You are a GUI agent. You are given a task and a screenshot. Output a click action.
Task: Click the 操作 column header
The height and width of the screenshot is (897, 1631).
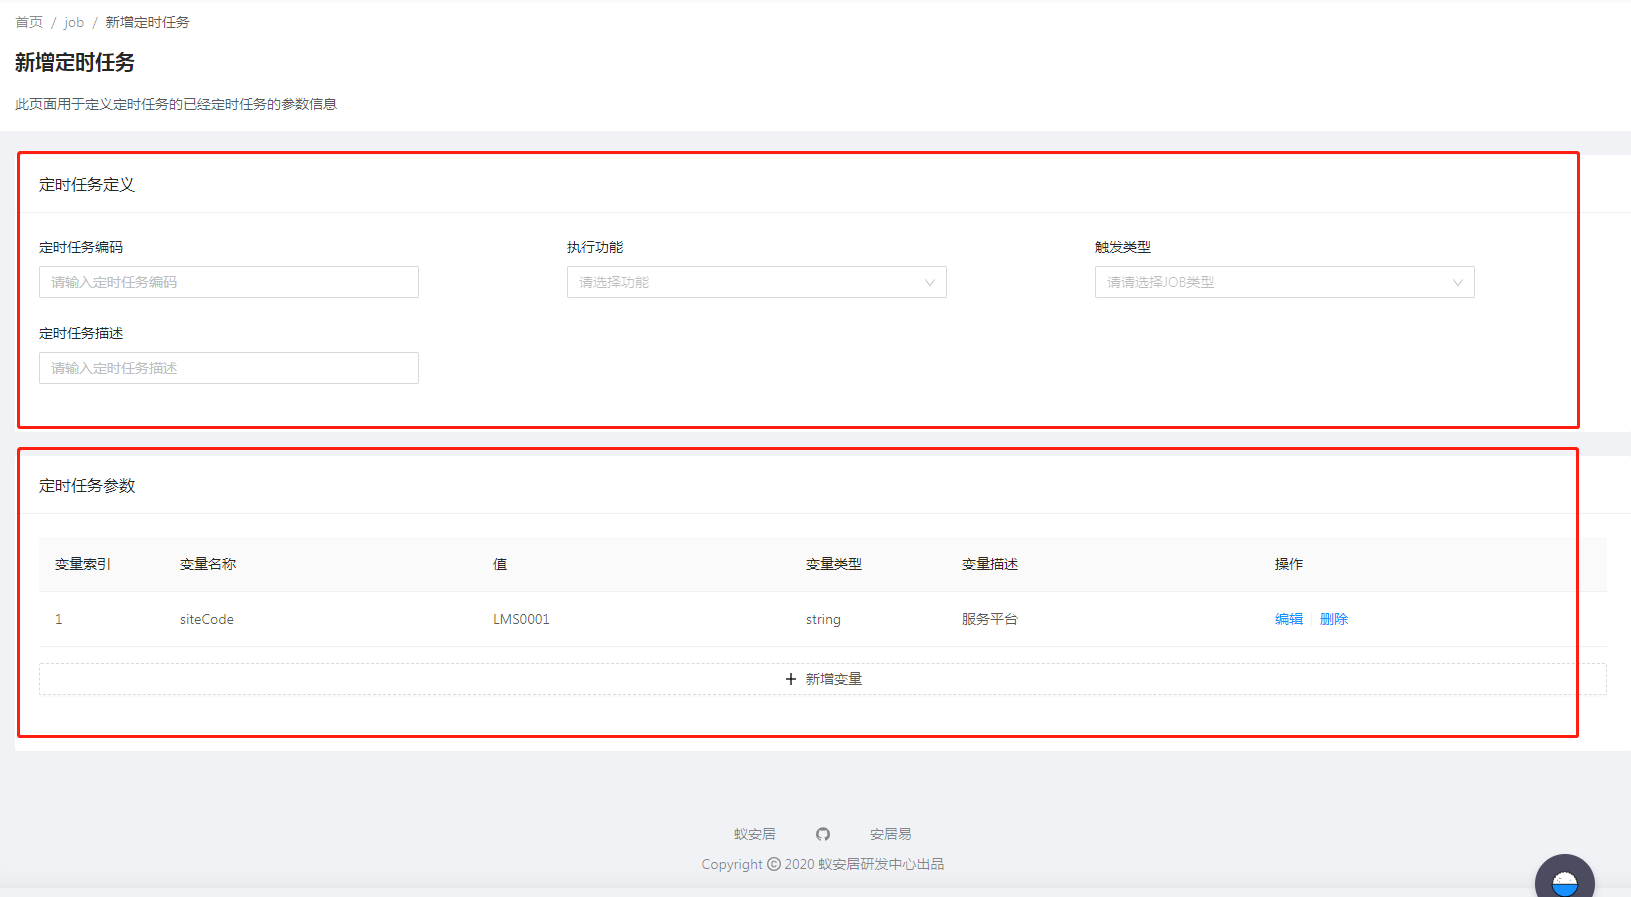tap(1289, 564)
